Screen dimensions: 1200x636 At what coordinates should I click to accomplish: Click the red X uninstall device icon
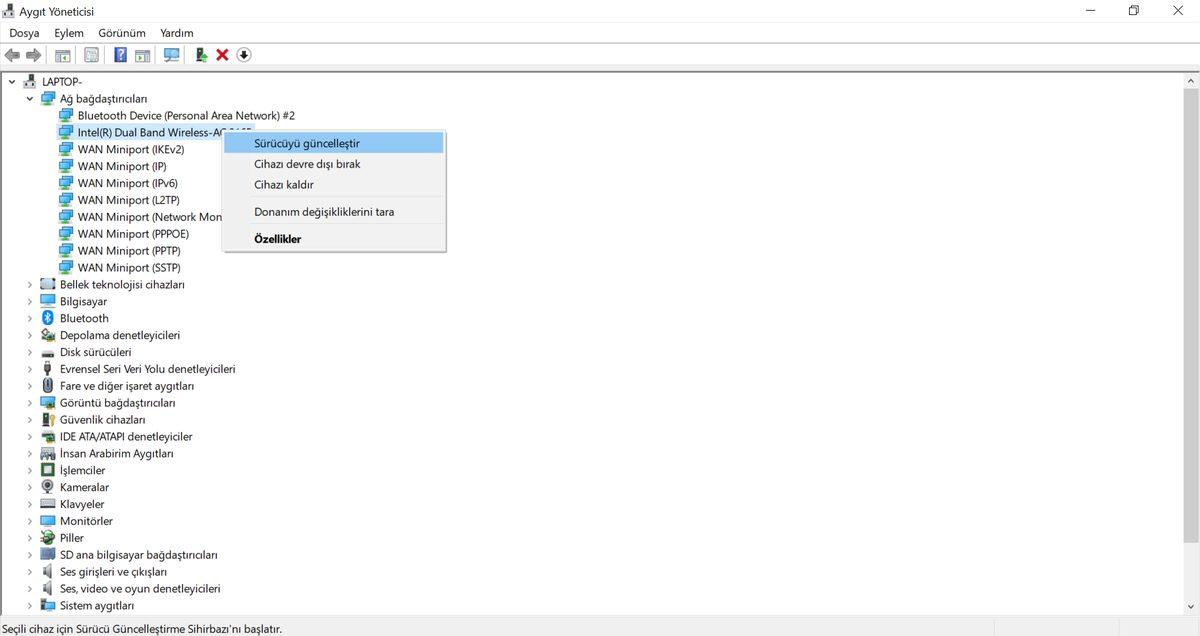tap(222, 55)
